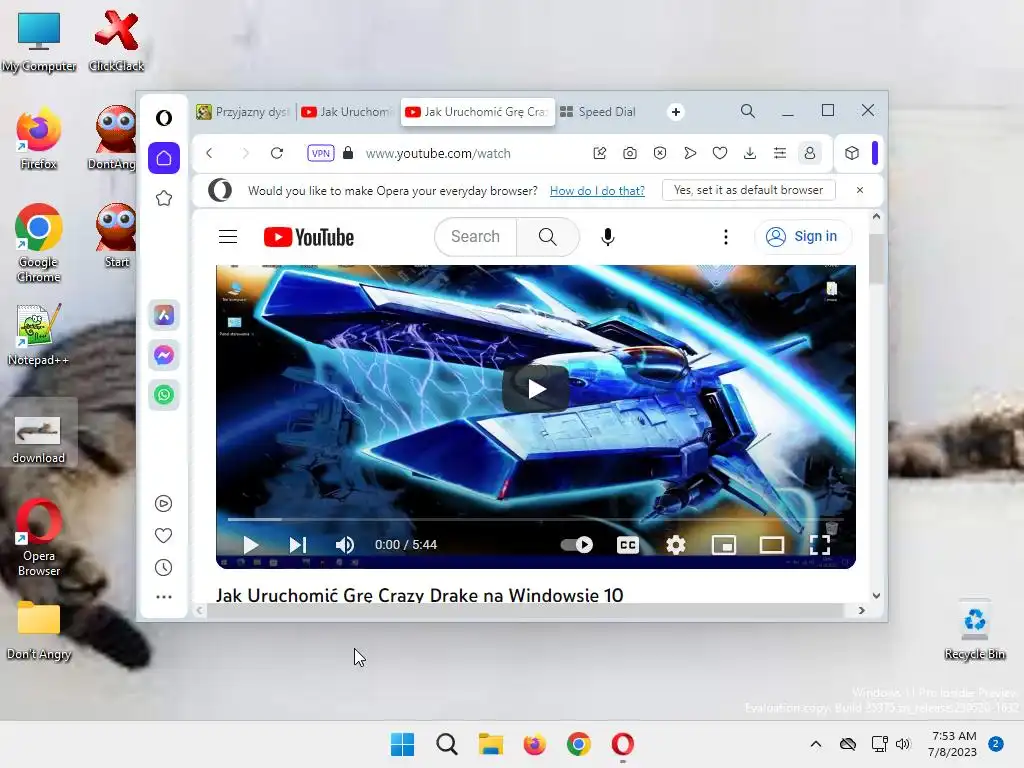Enable miniplayer mode
Viewport: 1024px width, 768px height.
pos(724,545)
